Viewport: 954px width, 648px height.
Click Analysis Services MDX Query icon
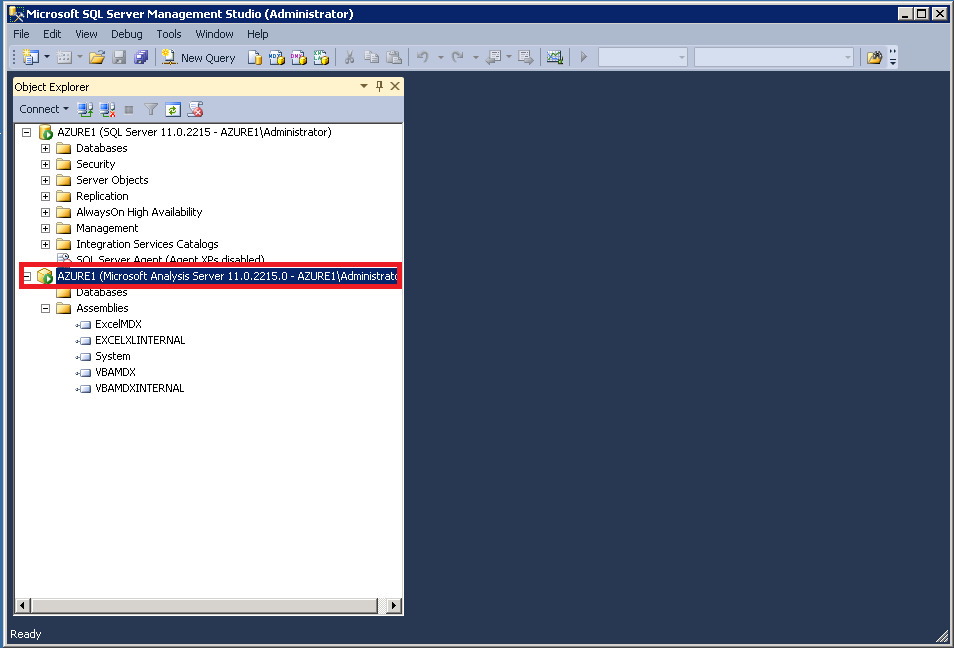pos(277,58)
